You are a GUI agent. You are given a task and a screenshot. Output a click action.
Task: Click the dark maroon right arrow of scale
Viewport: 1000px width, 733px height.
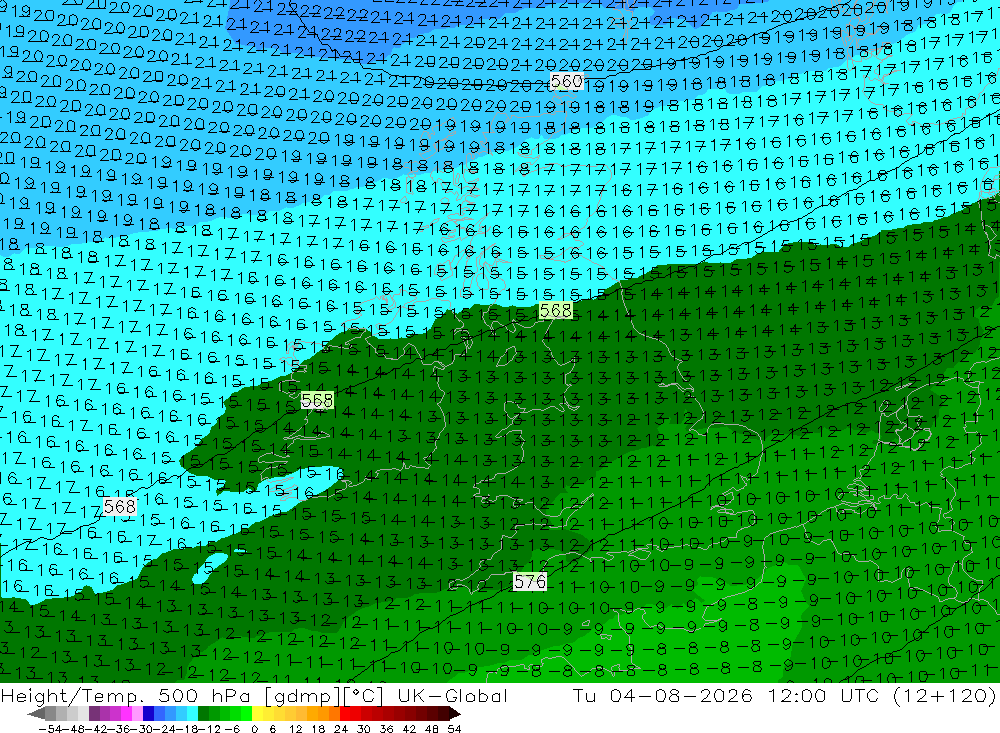(x=455, y=714)
